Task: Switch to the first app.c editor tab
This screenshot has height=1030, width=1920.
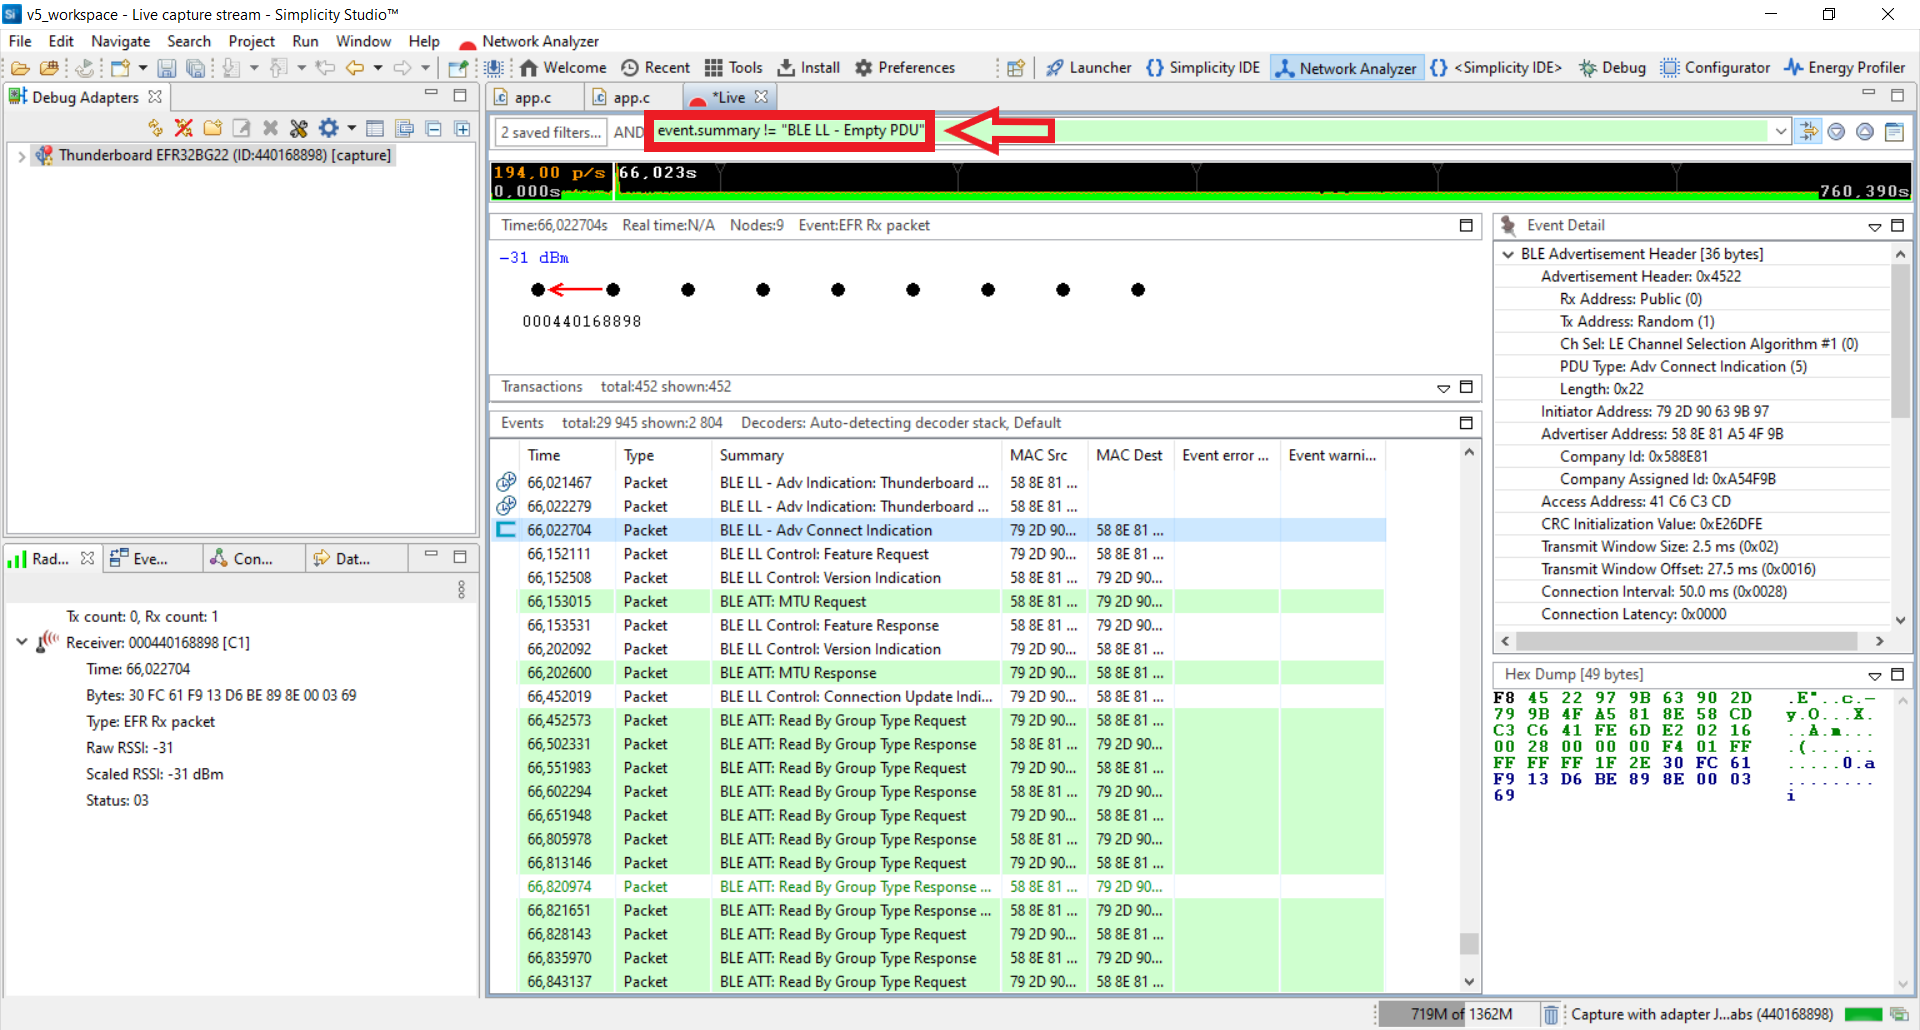Action: [x=532, y=97]
